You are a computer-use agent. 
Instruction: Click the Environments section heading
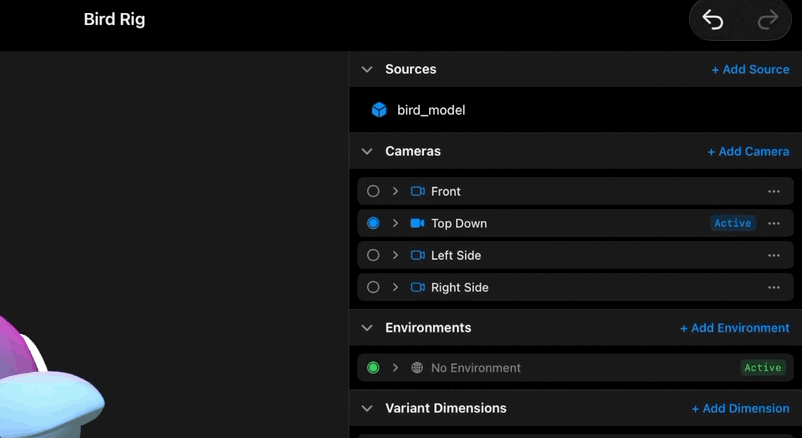click(428, 327)
